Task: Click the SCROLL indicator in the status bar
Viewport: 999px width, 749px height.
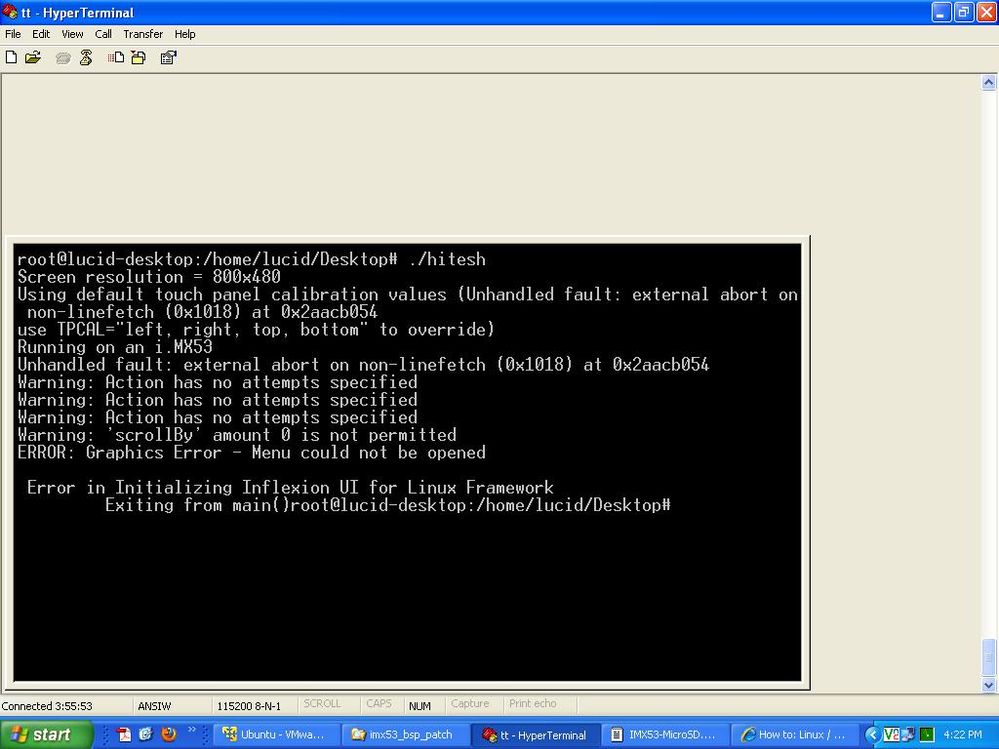Action: tap(322, 704)
